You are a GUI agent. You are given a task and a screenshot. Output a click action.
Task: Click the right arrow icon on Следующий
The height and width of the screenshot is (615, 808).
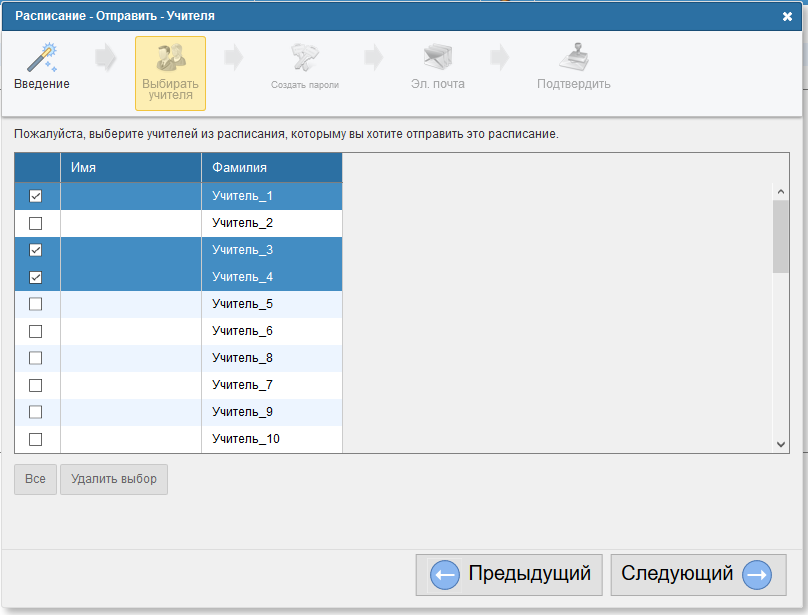[758, 575]
